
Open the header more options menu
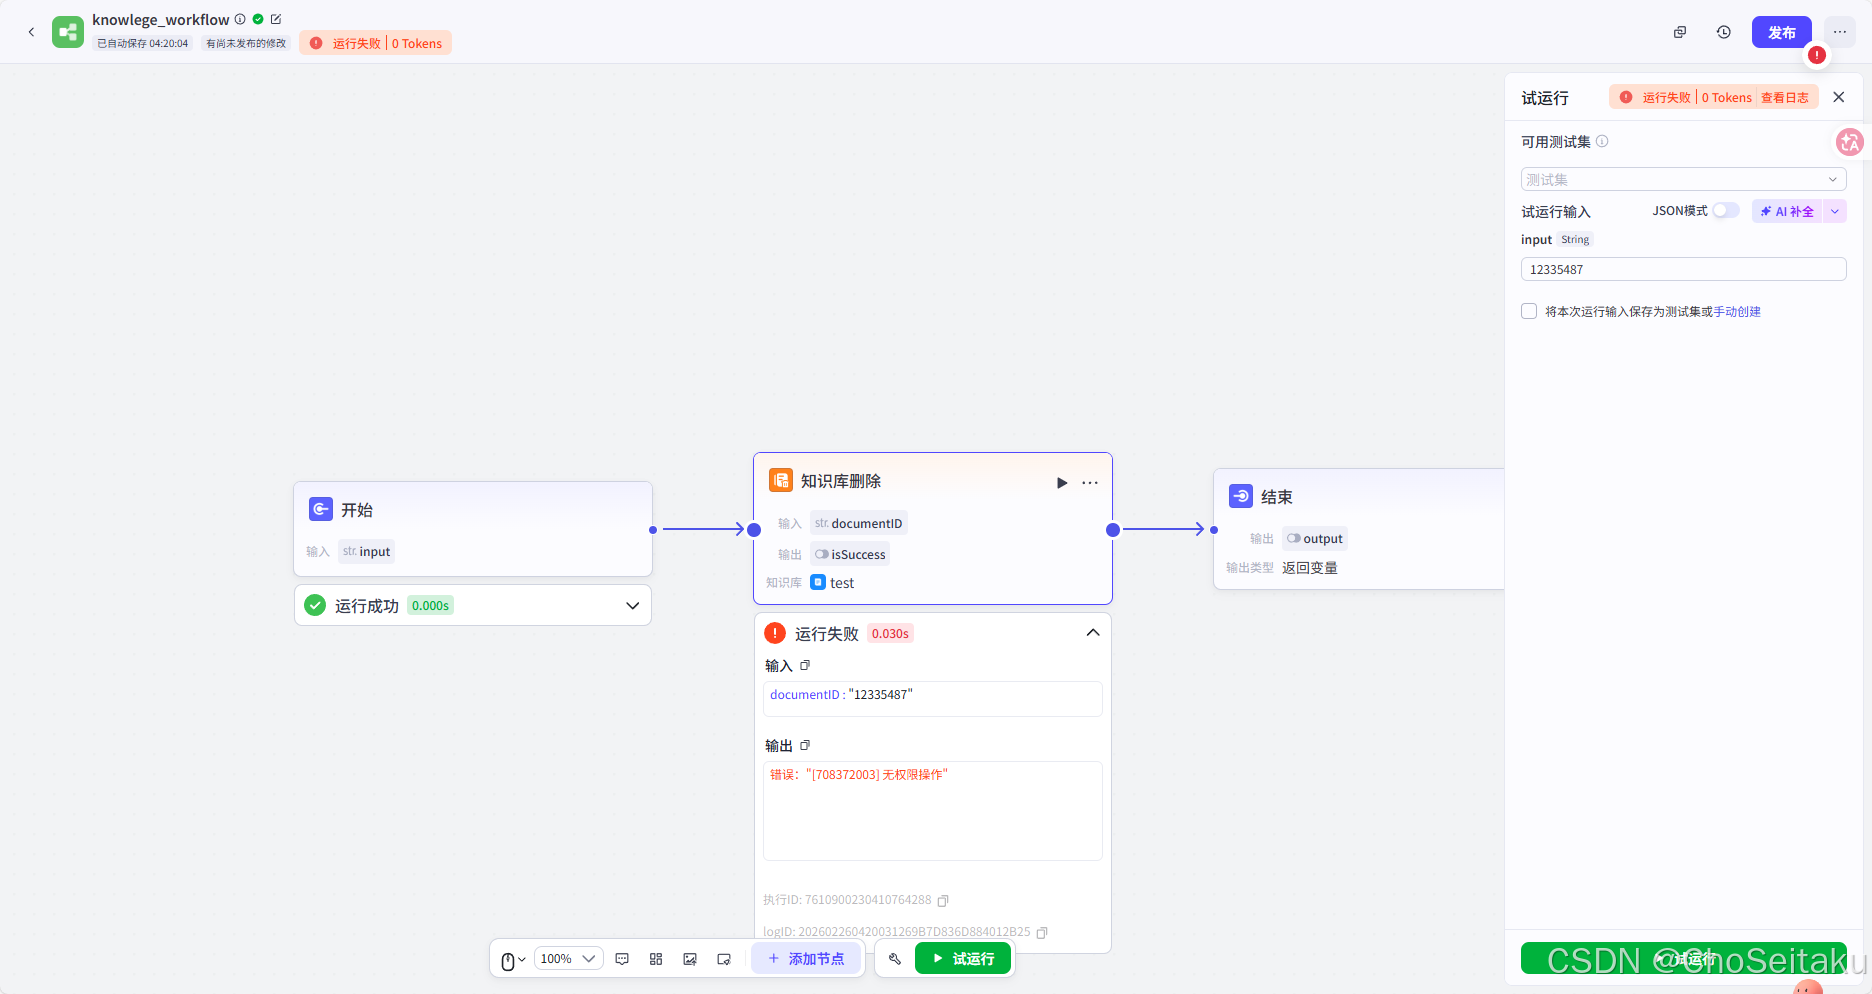pyautogui.click(x=1840, y=32)
